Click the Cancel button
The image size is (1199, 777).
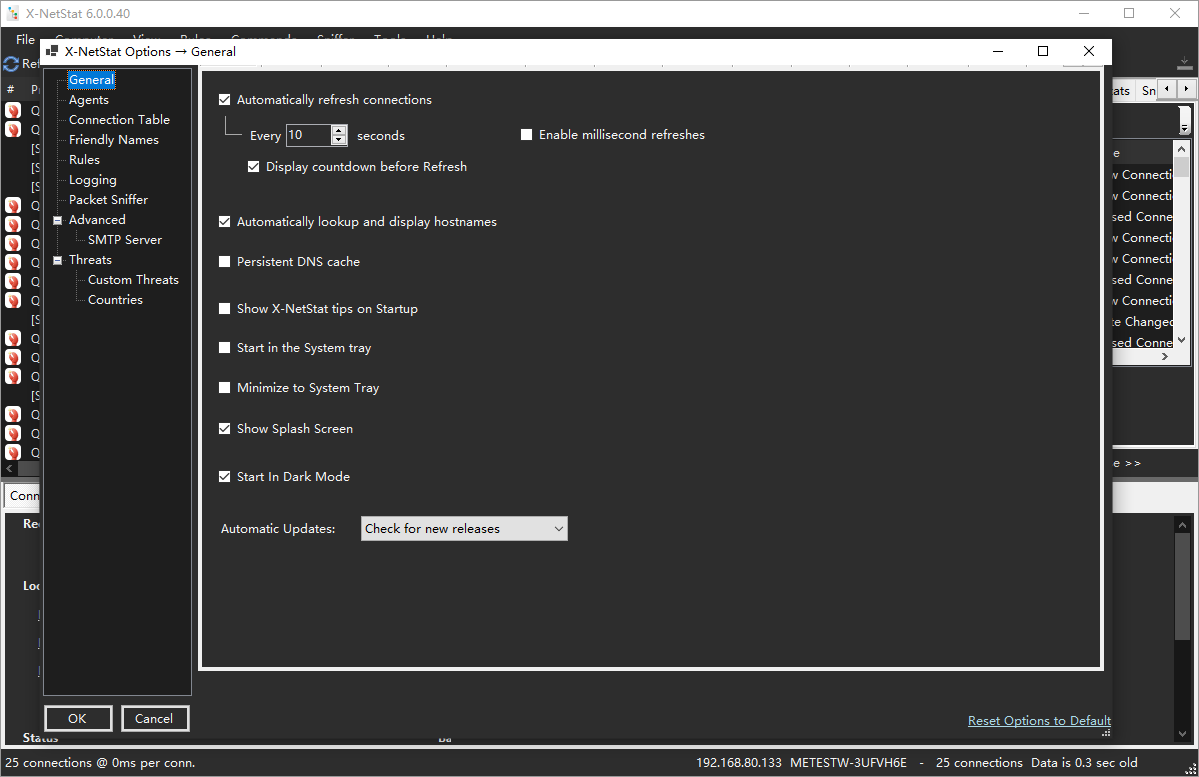(x=154, y=718)
